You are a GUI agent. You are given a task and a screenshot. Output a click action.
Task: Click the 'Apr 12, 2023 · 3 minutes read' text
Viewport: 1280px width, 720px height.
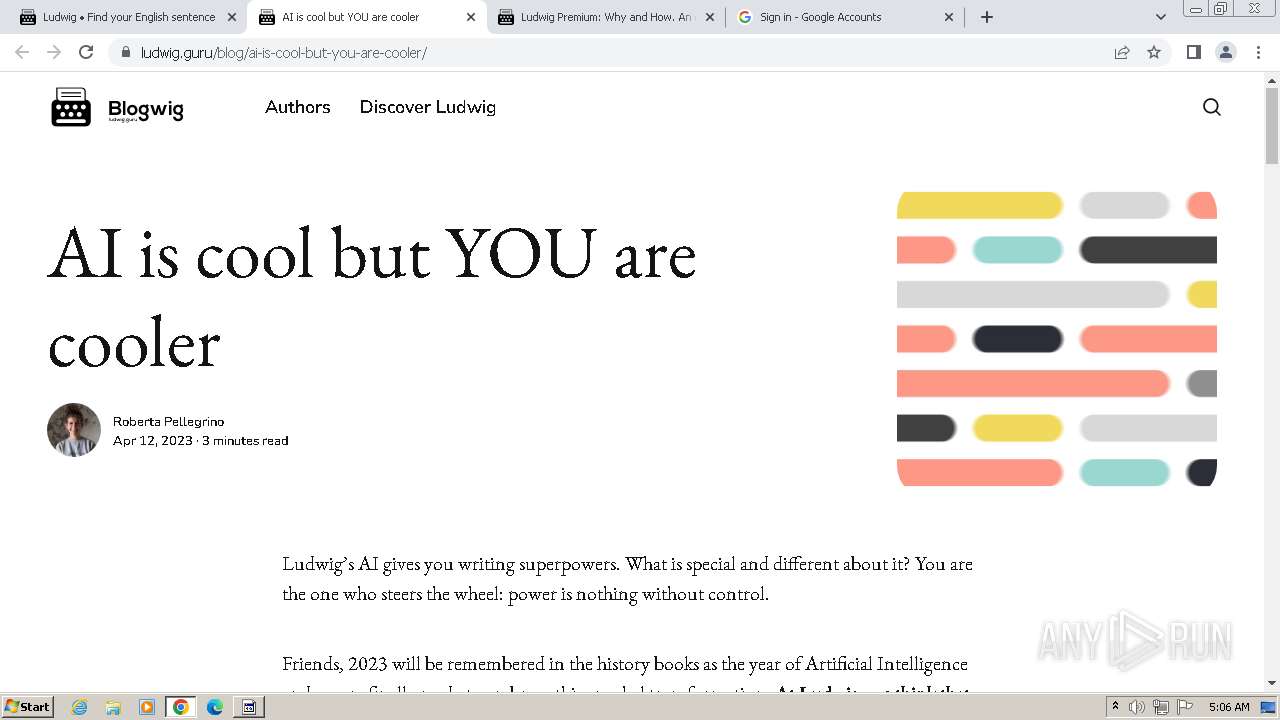point(200,440)
